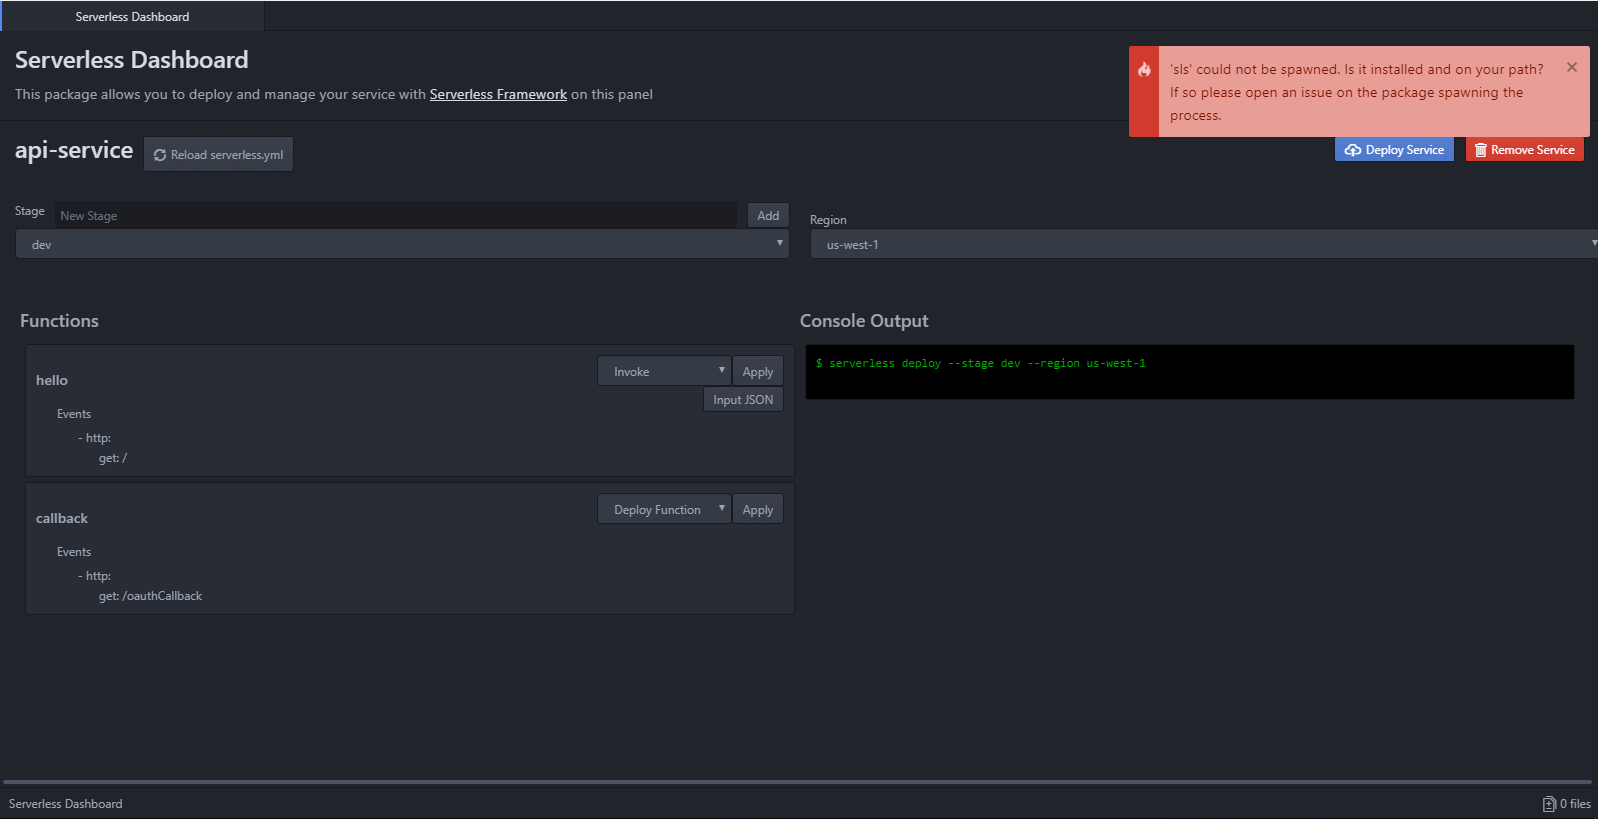This screenshot has height=819, width=1598.
Task: Click the Reload serverless.yml button
Action: point(218,154)
